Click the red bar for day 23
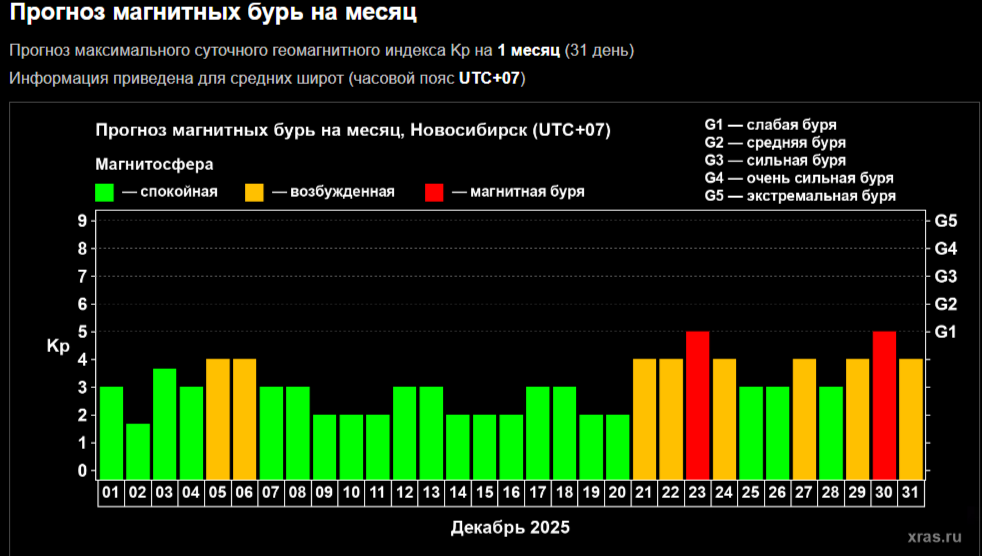 698,405
